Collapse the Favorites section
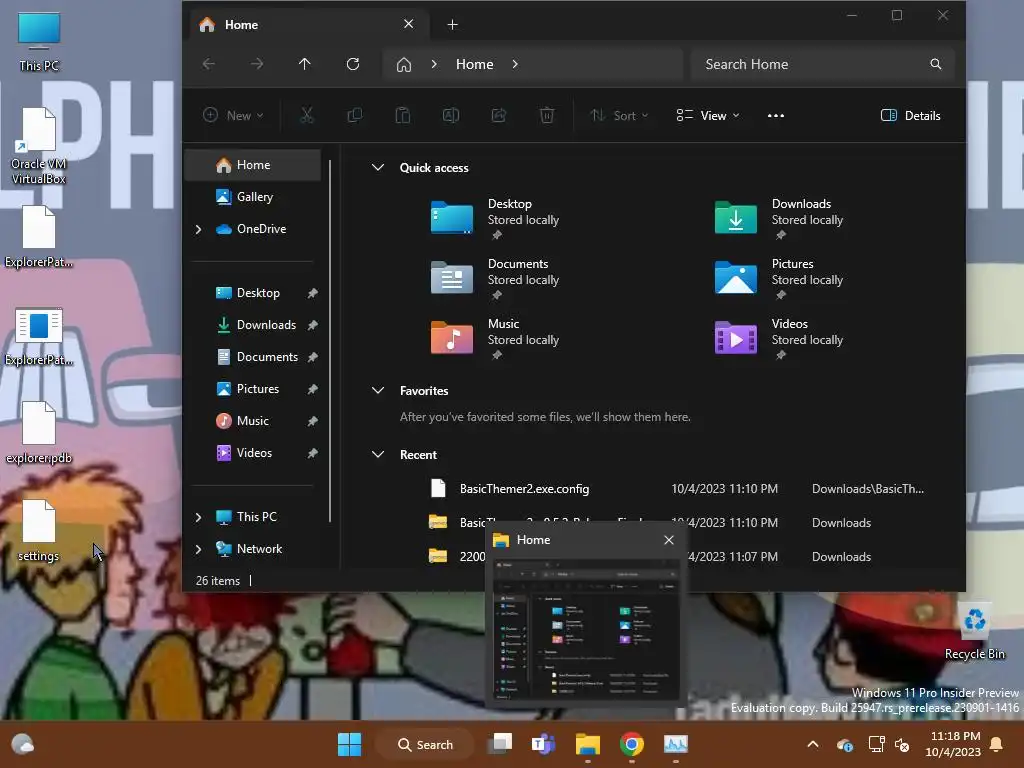1024x768 pixels. pyautogui.click(x=377, y=391)
